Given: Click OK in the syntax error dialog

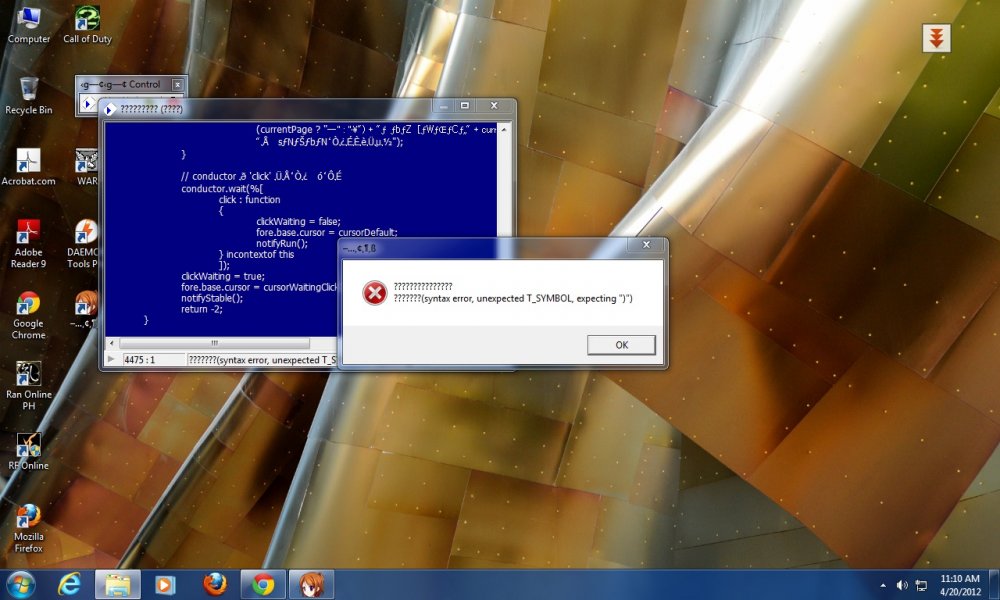Looking at the screenshot, I should [x=621, y=345].
